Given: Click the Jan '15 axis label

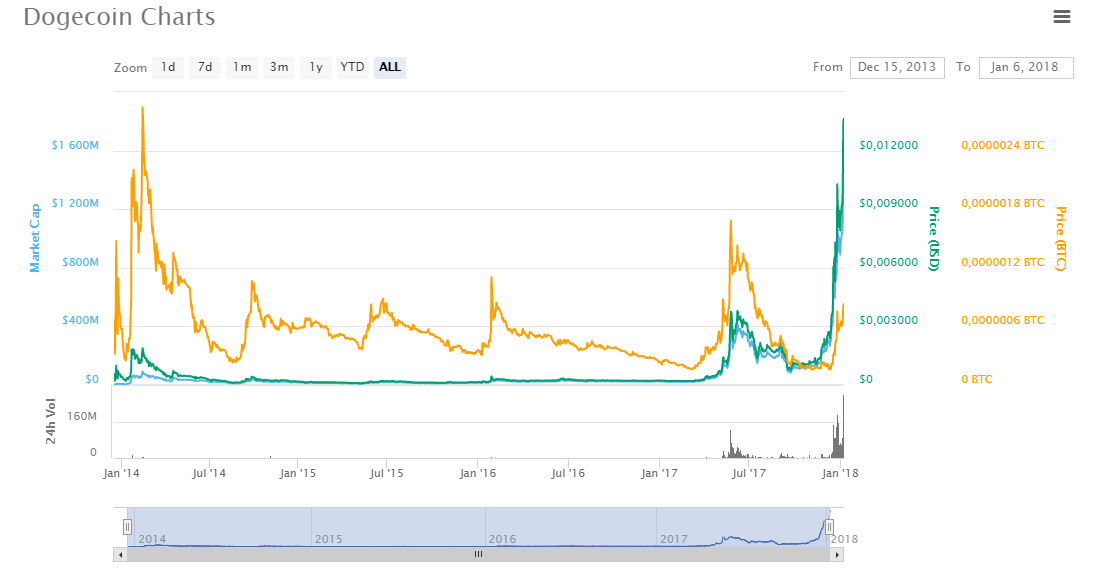Looking at the screenshot, I should coord(298,473).
